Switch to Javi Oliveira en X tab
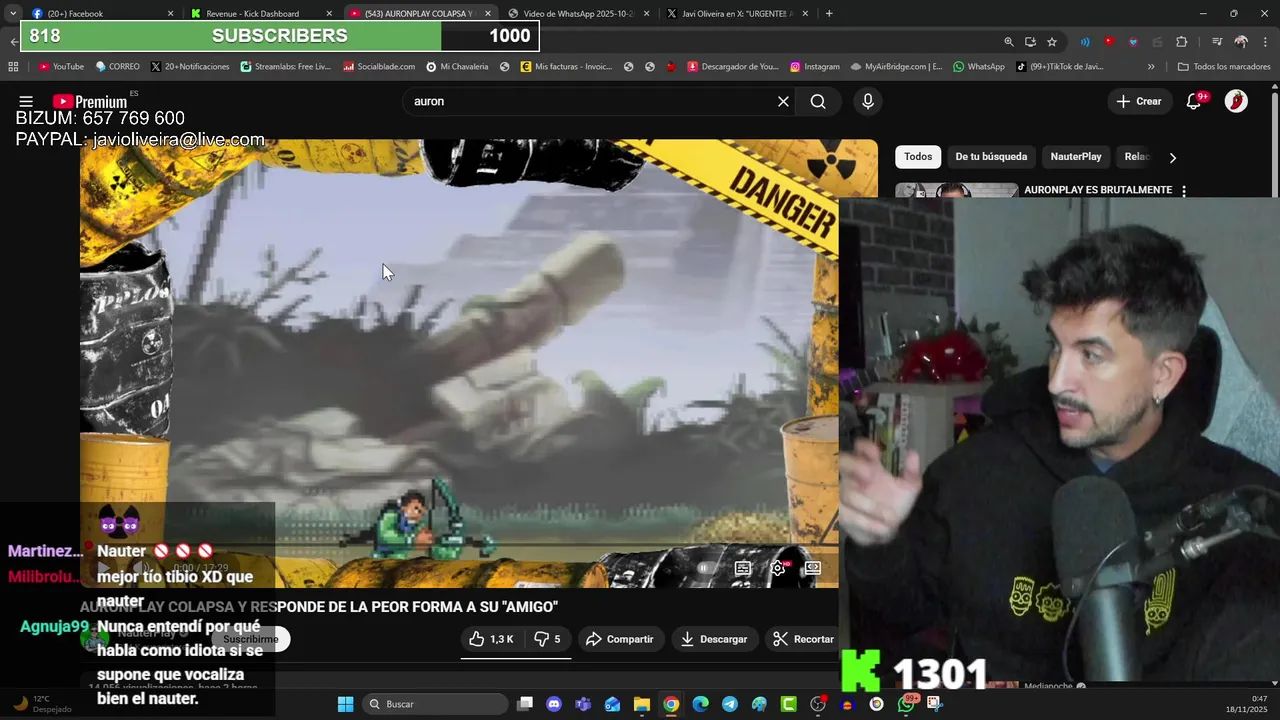The height and width of the screenshot is (720, 1280). [x=736, y=14]
